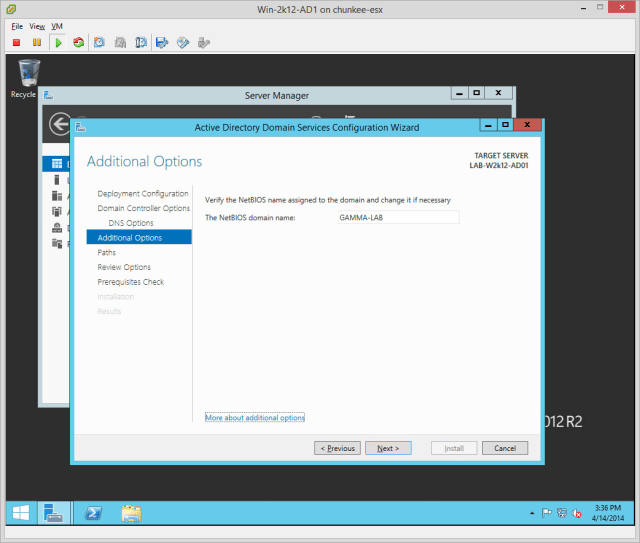Click the muted speaker tray icon
Viewport: 640px width, 543px height.
coord(577,513)
